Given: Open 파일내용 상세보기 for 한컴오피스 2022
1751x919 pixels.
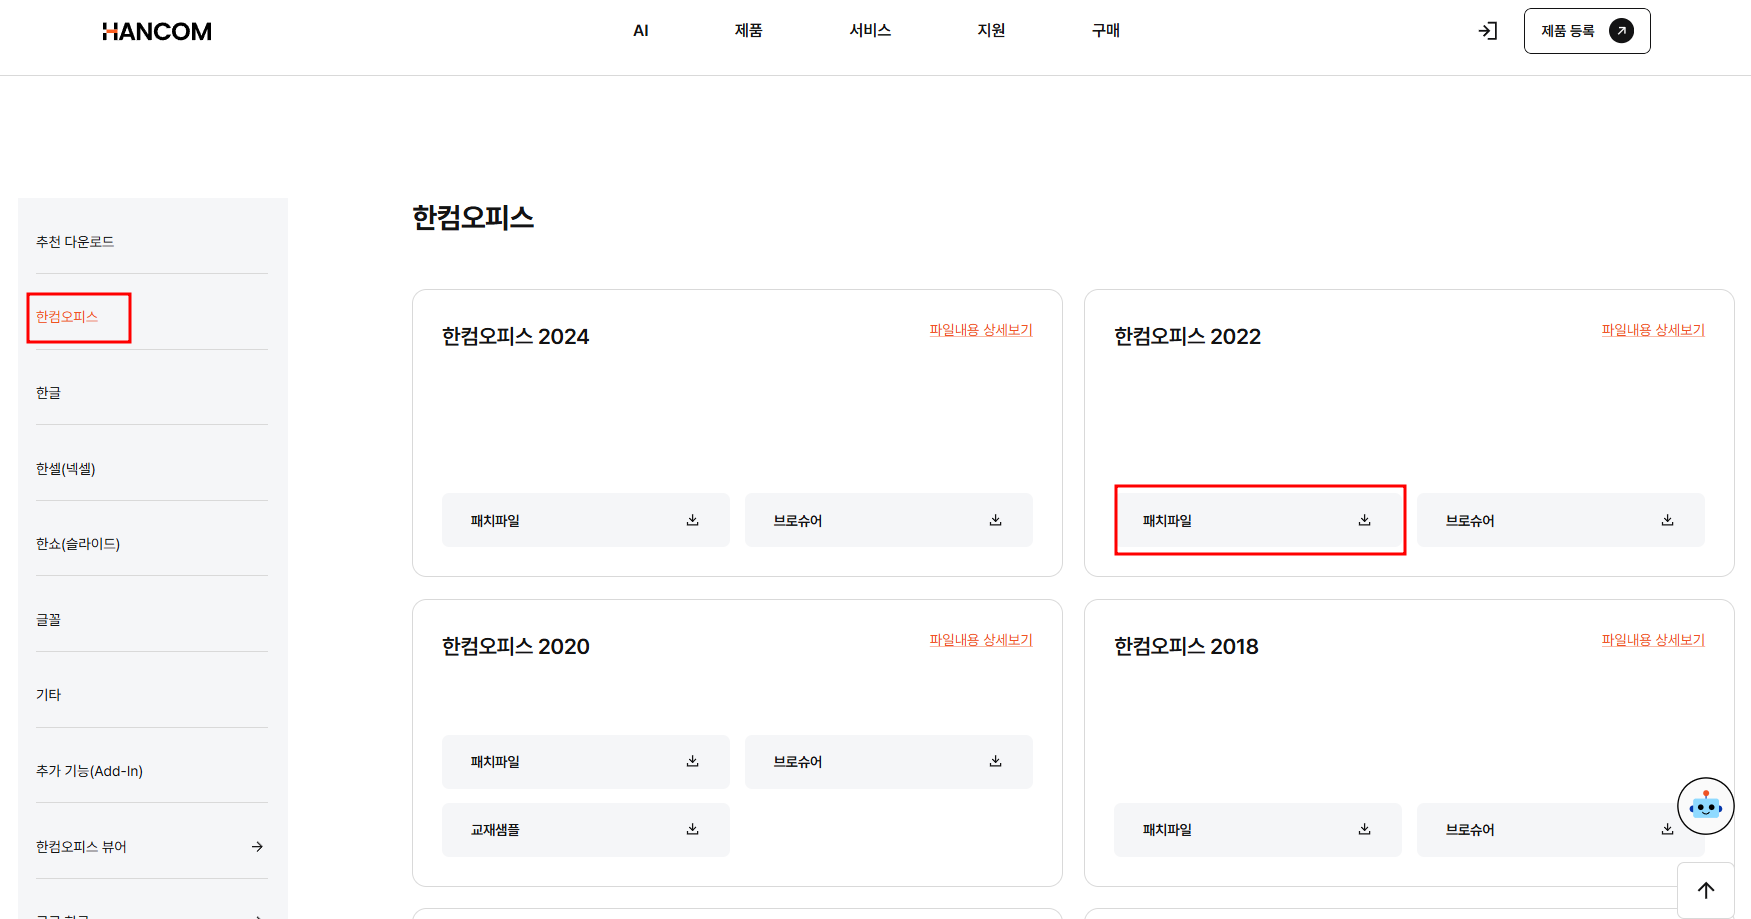Looking at the screenshot, I should [x=1653, y=330].
